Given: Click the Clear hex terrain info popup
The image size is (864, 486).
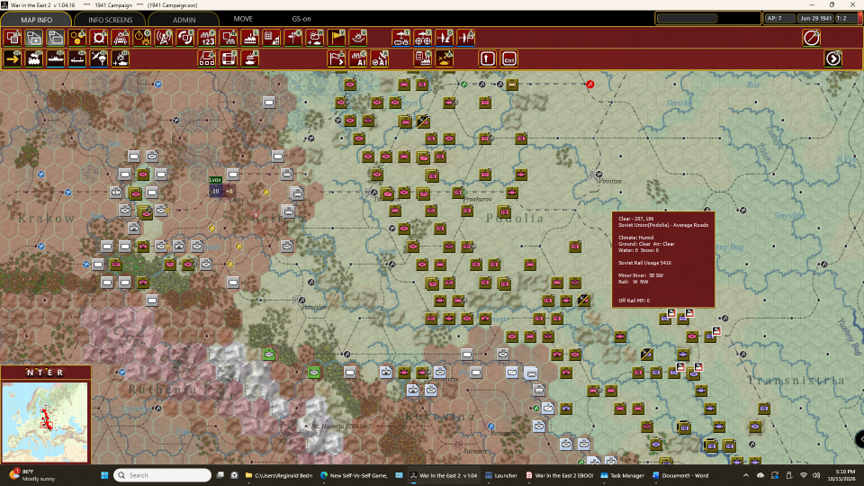Looking at the screenshot, I should coord(663,259).
